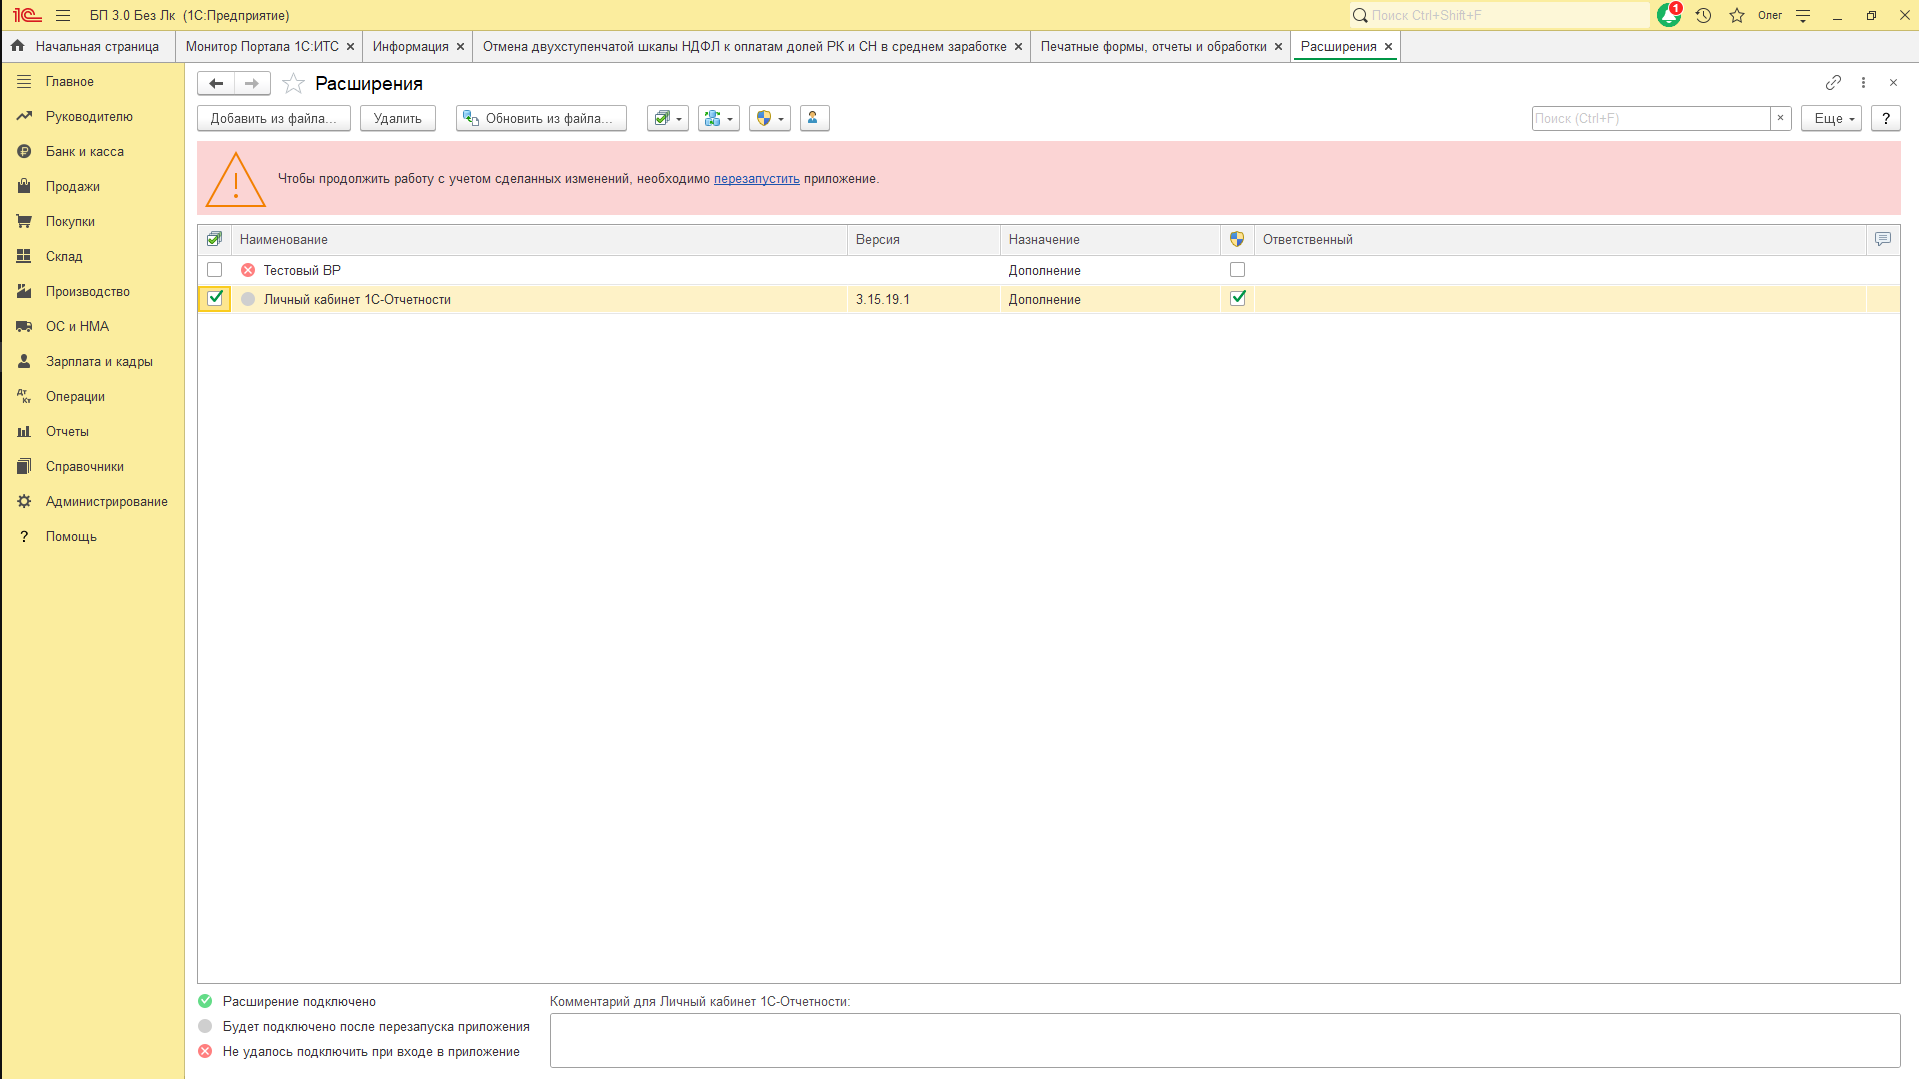Navigate forward with right arrow
The height and width of the screenshot is (1079, 1919).
click(x=252, y=83)
